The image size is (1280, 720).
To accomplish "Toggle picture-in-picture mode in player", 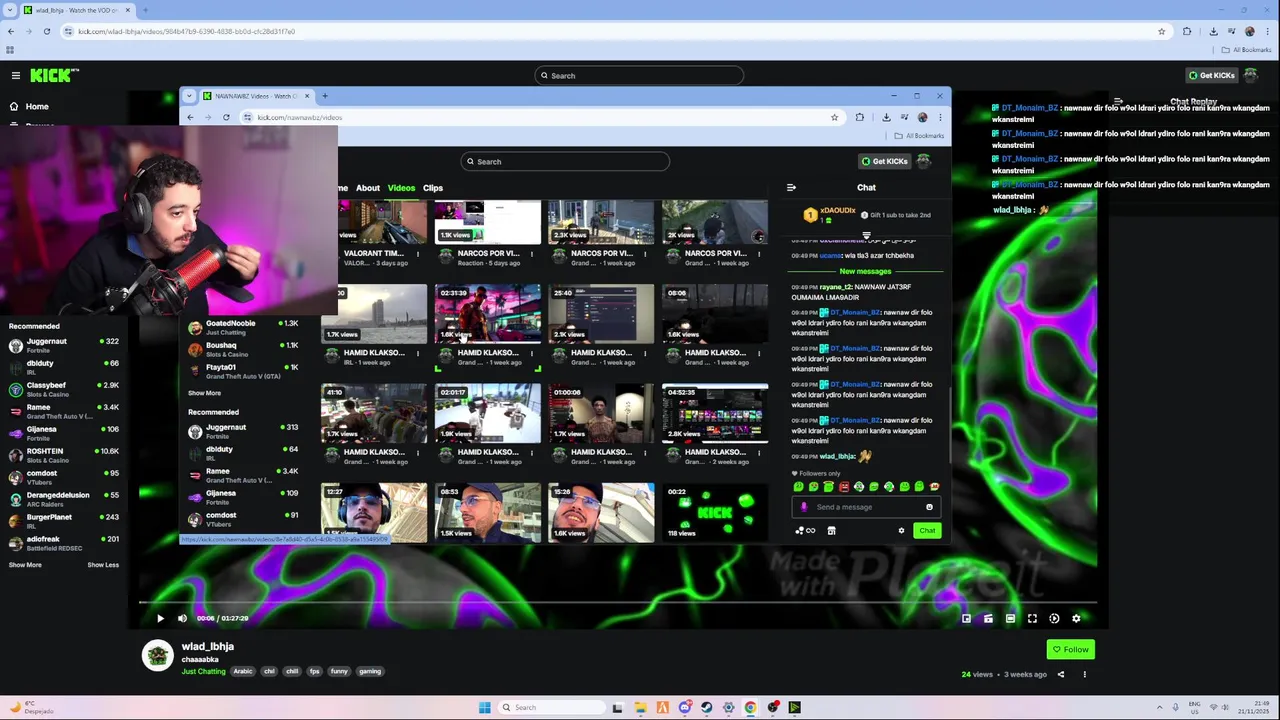I will coord(966,618).
